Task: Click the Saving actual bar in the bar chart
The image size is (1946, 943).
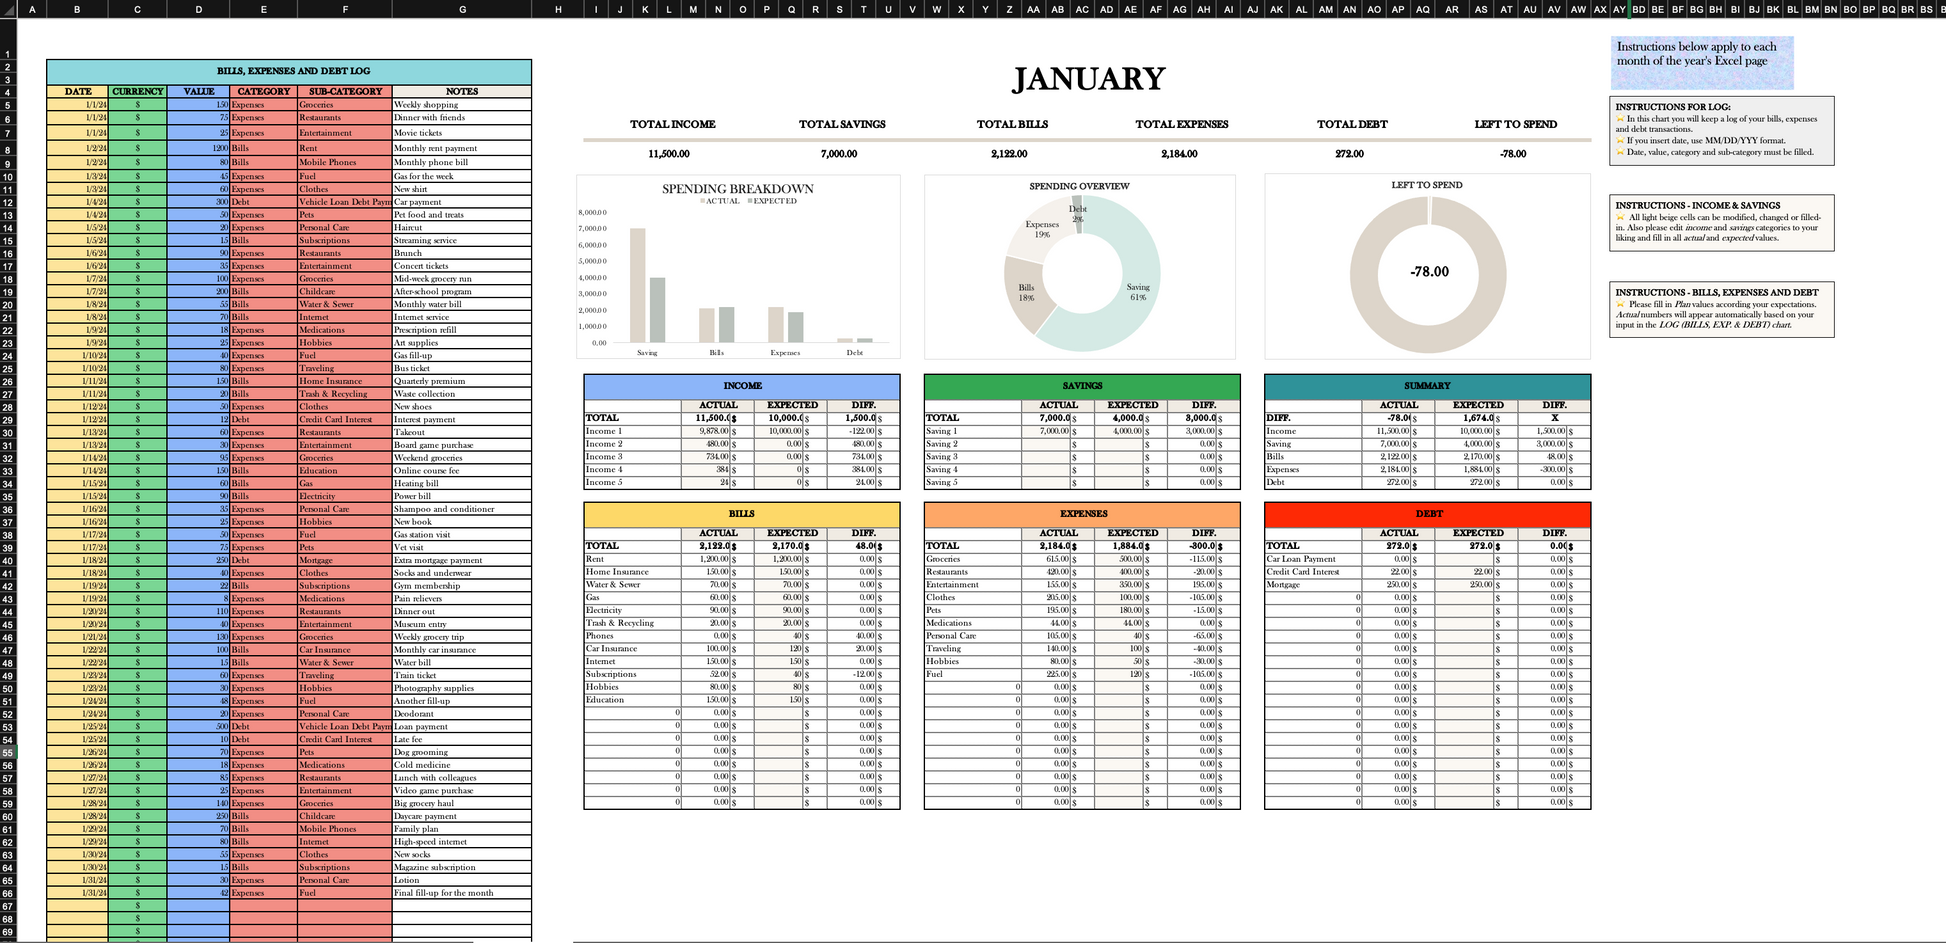Action: [x=637, y=286]
